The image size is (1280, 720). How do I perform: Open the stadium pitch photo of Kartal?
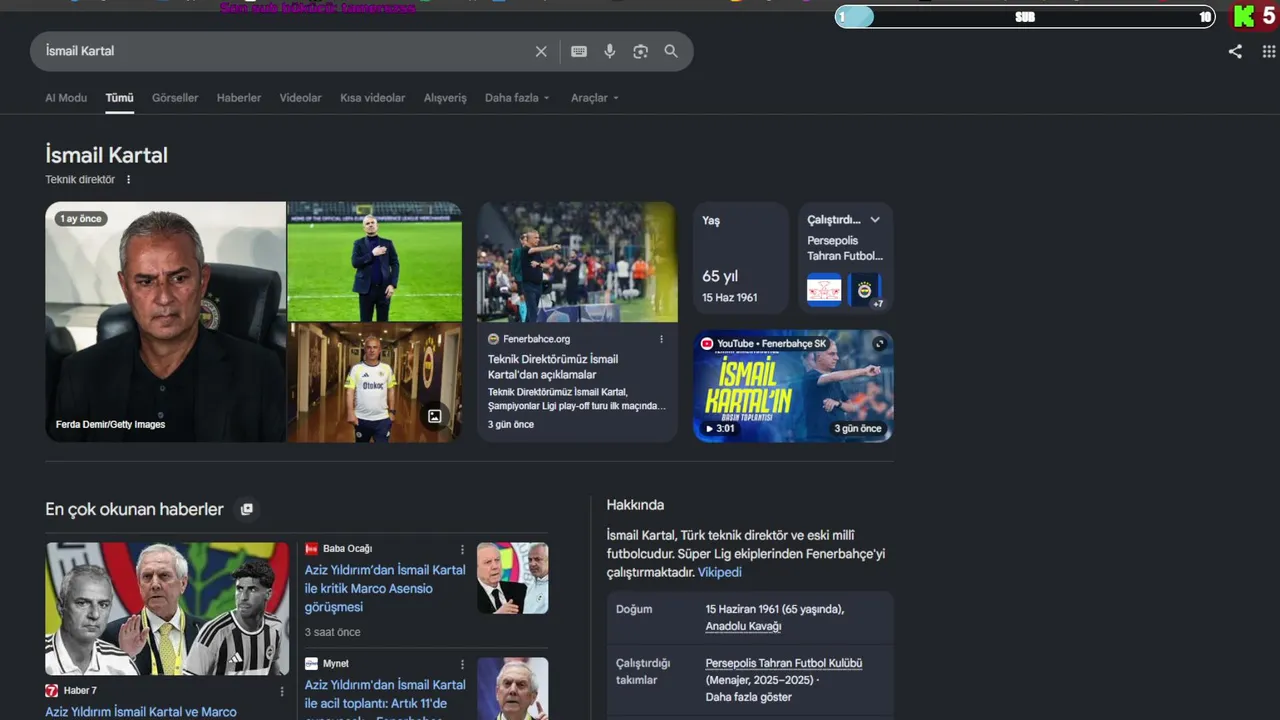[375, 261]
